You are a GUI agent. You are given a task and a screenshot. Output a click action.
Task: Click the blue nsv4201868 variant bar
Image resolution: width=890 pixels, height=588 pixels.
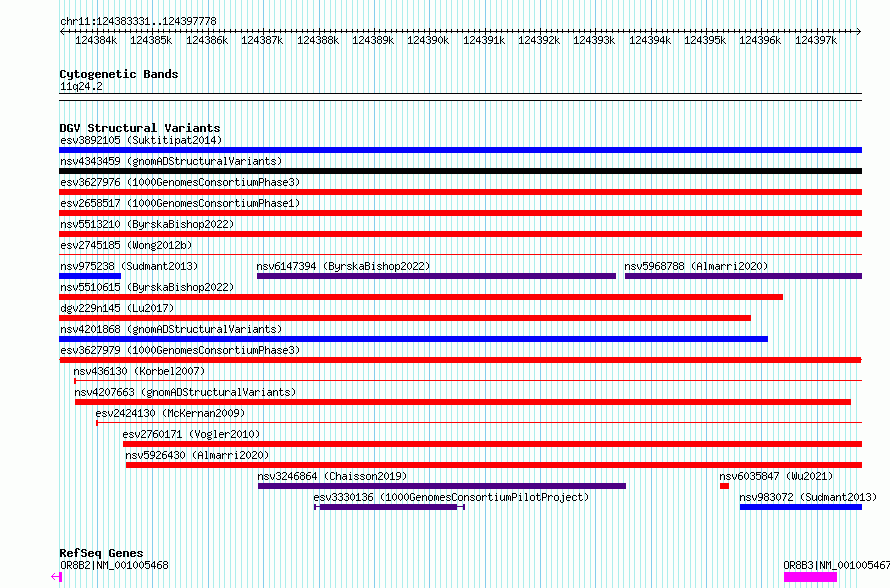click(413, 339)
